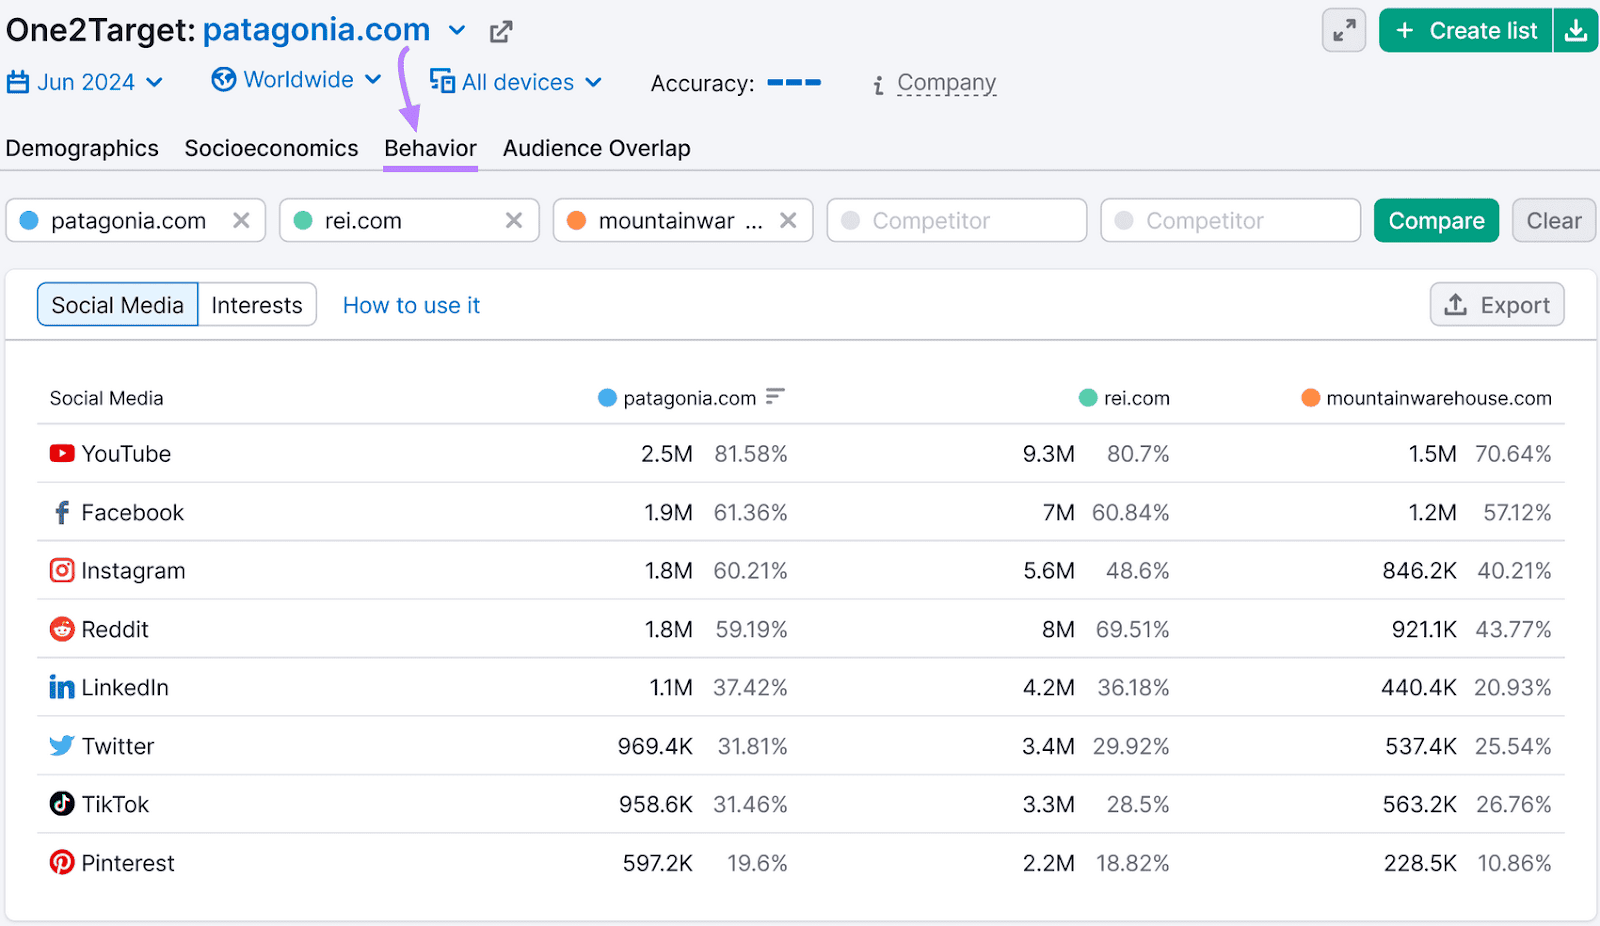Select the Behavior tab

coord(430,148)
